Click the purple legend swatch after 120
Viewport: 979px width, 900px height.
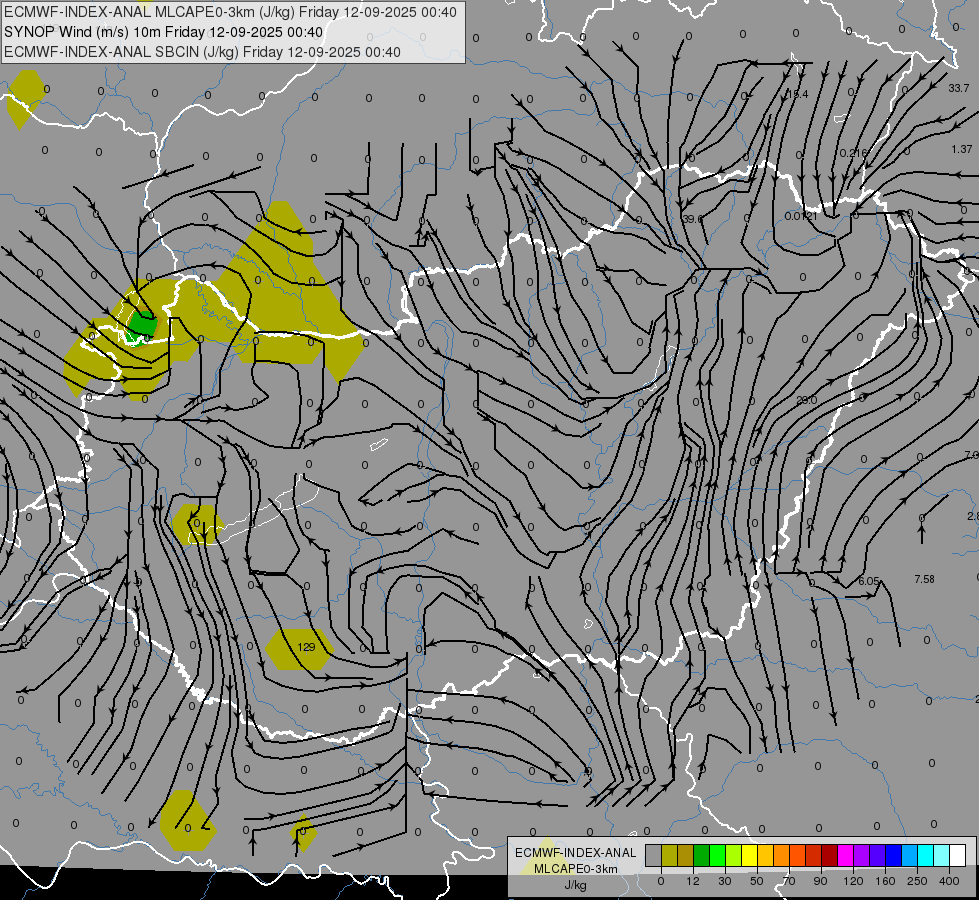point(862,855)
